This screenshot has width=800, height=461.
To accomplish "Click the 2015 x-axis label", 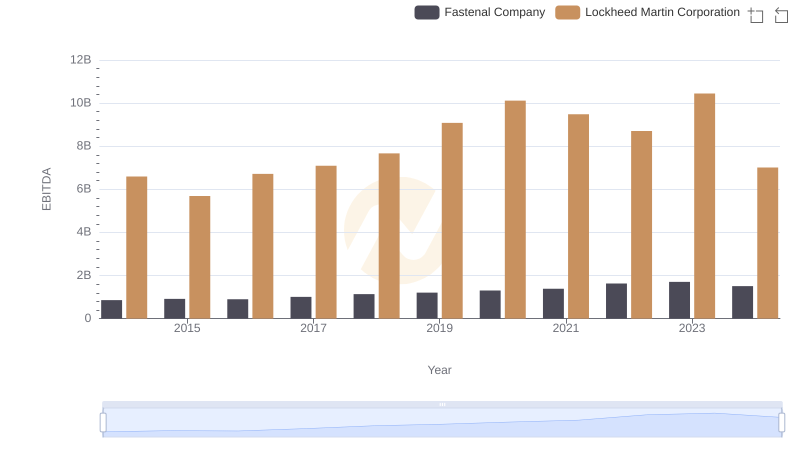I will [x=187, y=328].
